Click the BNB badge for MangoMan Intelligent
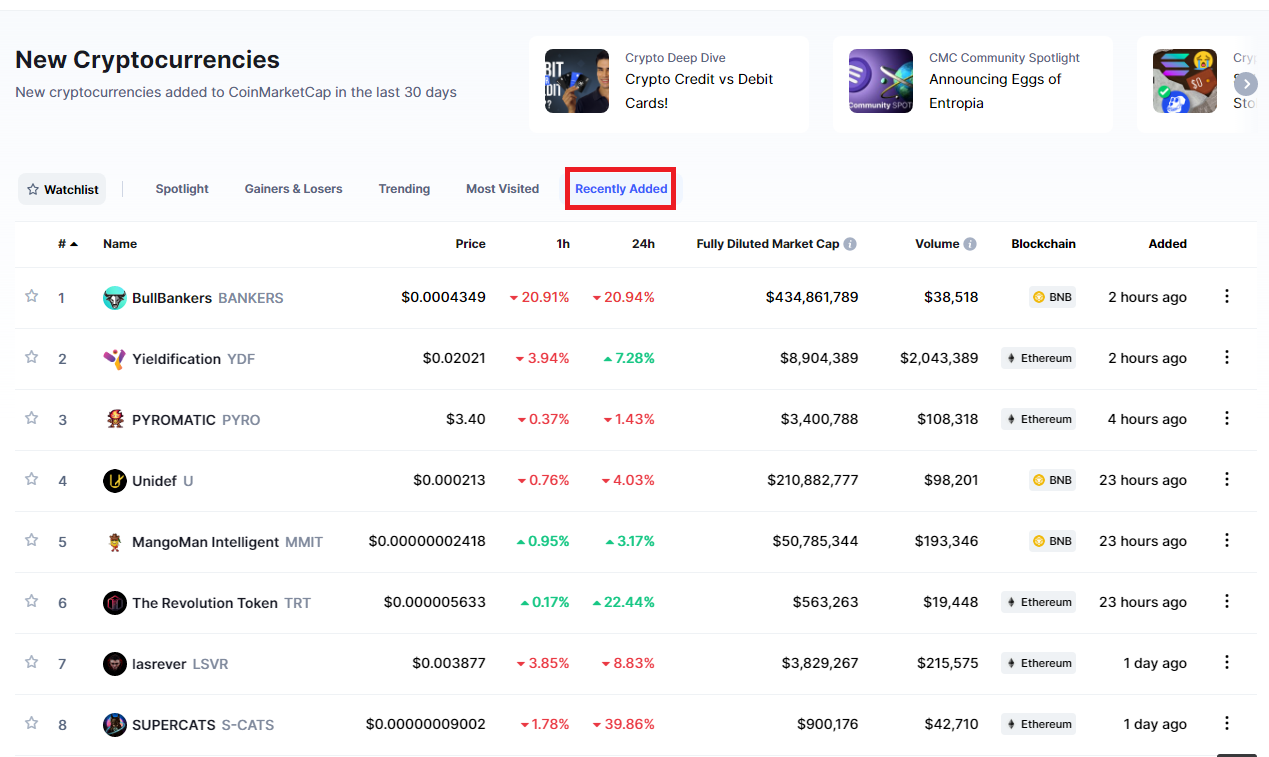The height and width of the screenshot is (757, 1269). 1052,541
